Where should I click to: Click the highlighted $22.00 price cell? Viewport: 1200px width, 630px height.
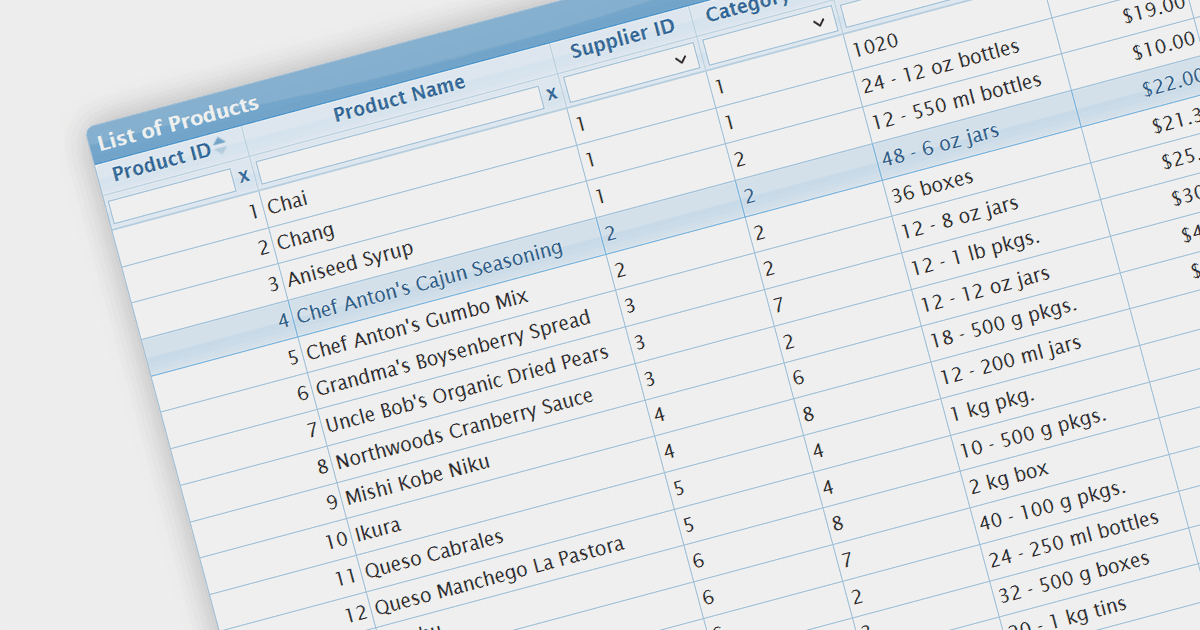[1170, 83]
